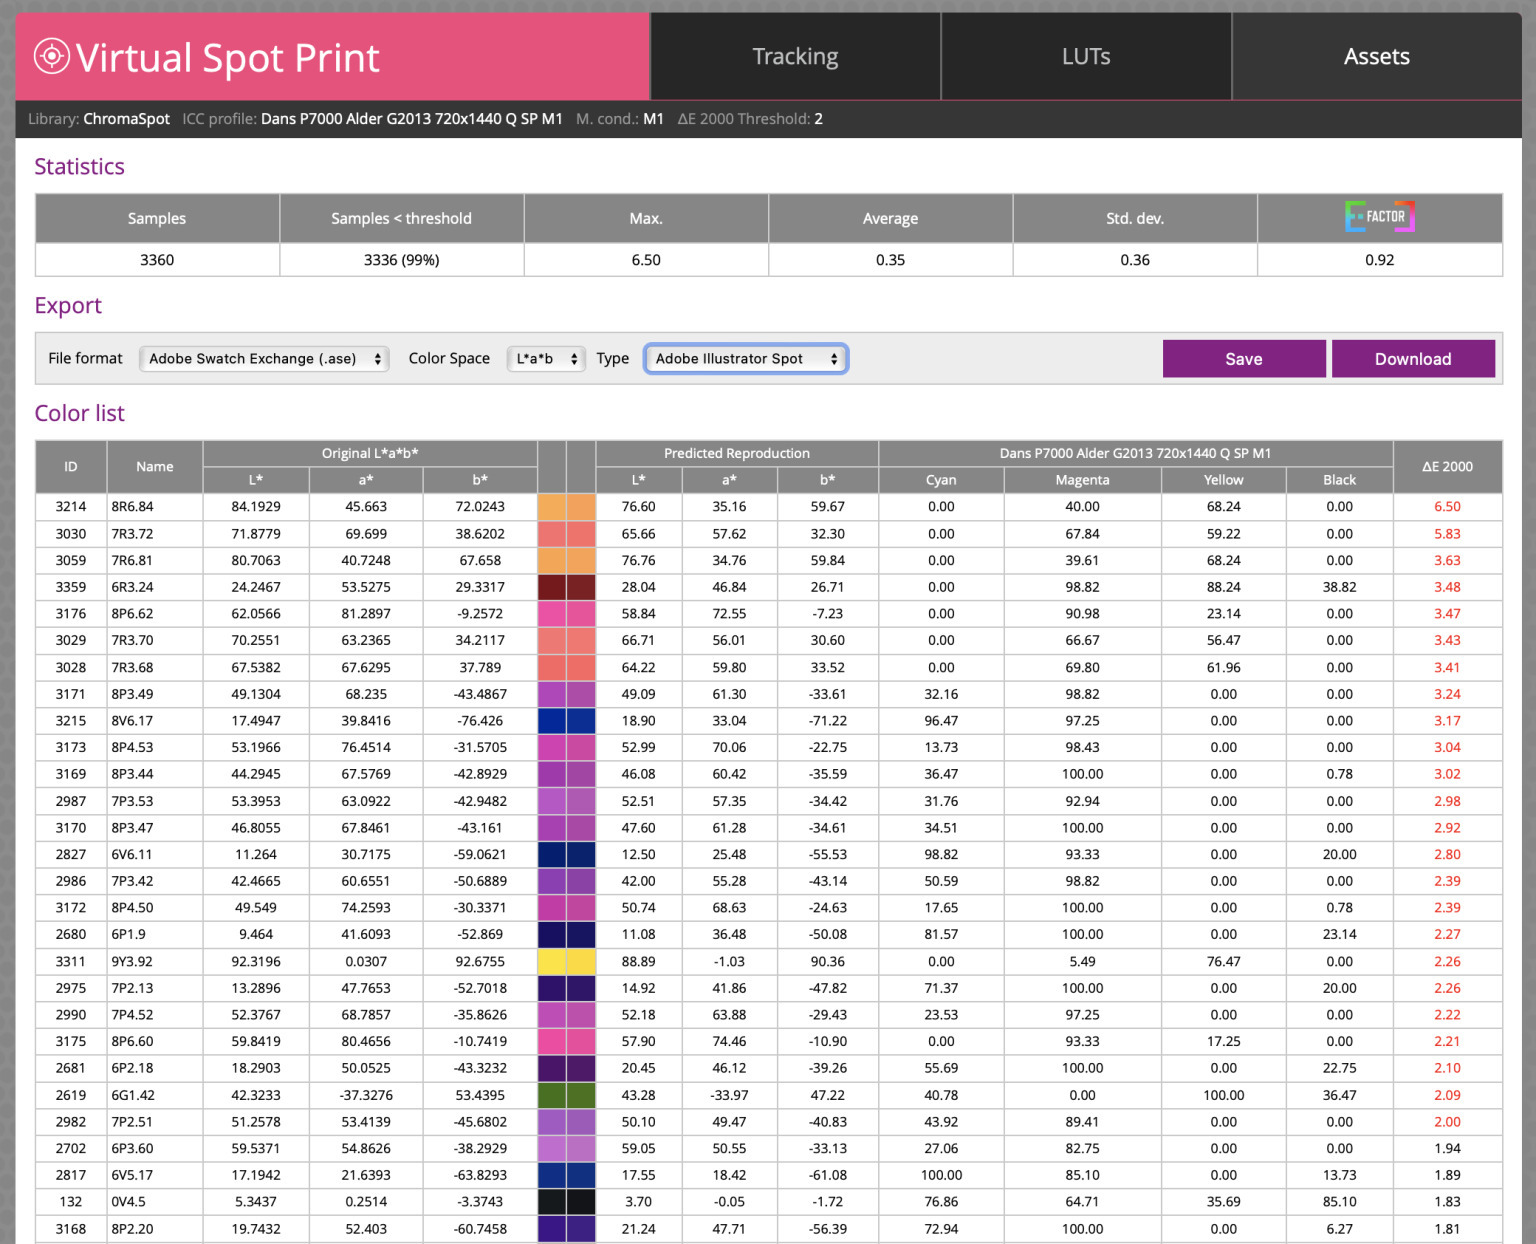
Task: Click the Name column header
Action: tap(155, 466)
